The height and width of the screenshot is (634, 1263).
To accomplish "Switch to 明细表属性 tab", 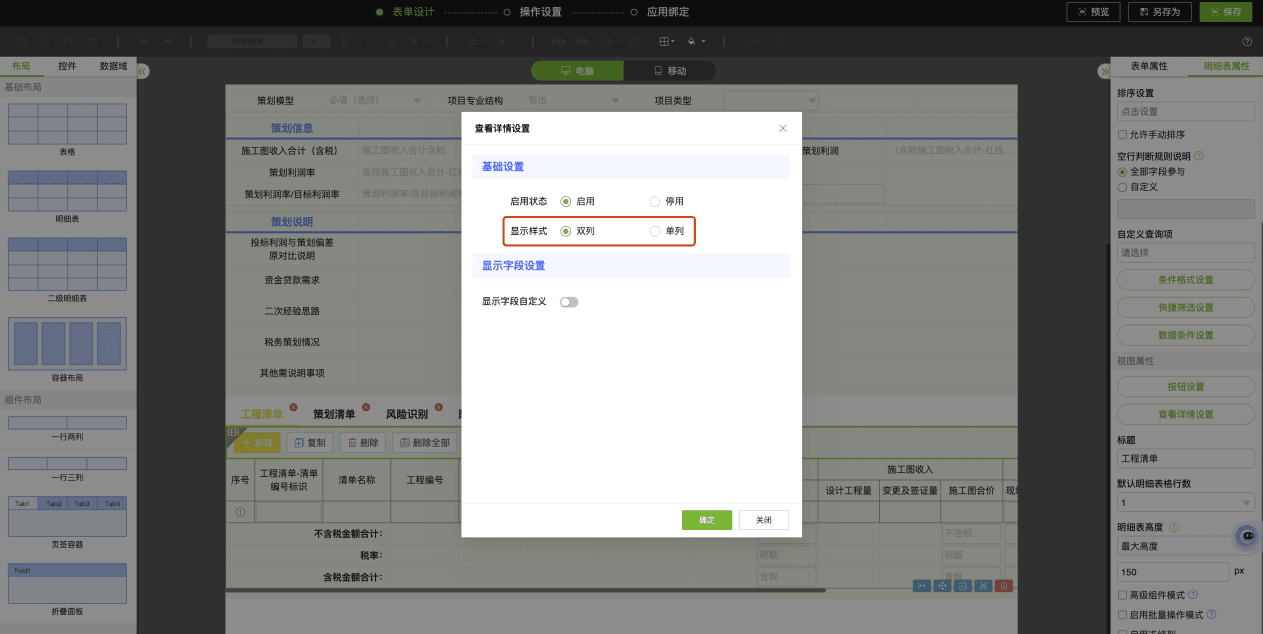I will pos(1226,66).
